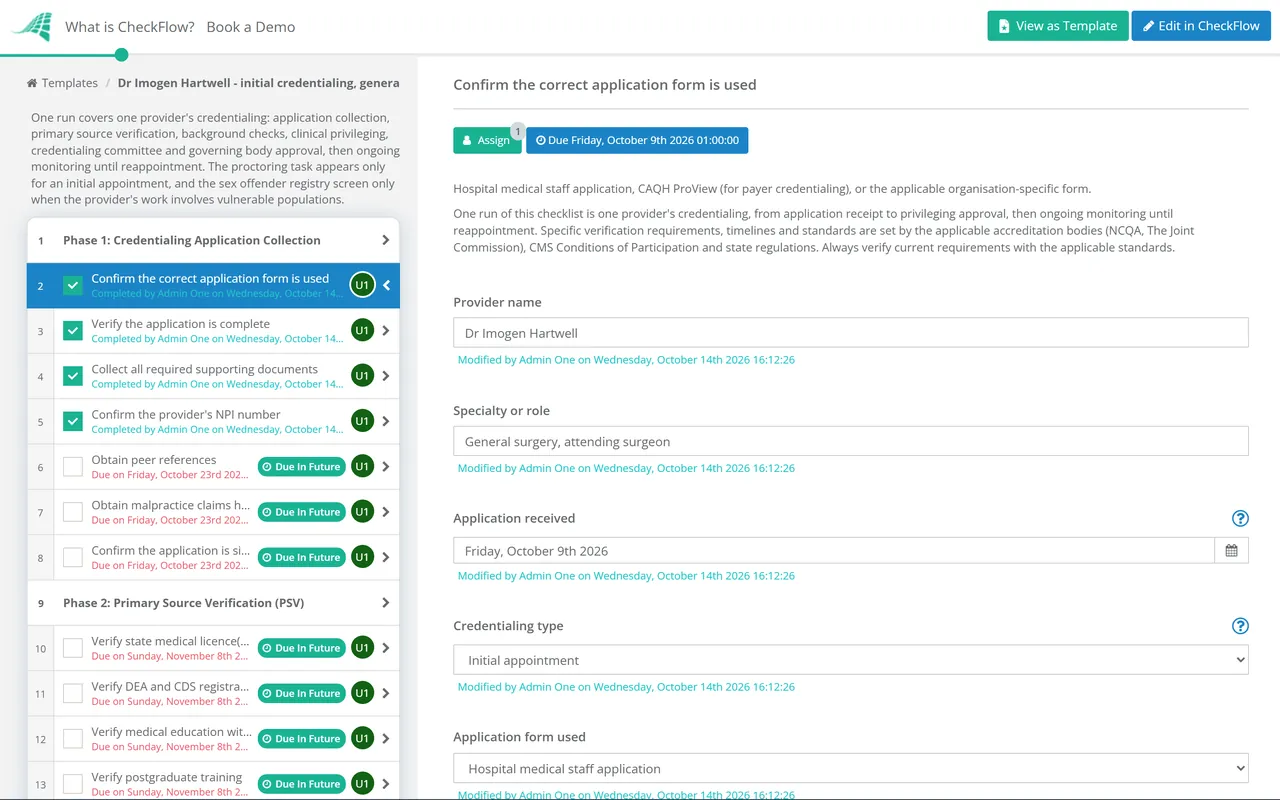Screen dimensions: 1280x800
Task: Click into the Provider name field
Action: pyautogui.click(x=851, y=333)
